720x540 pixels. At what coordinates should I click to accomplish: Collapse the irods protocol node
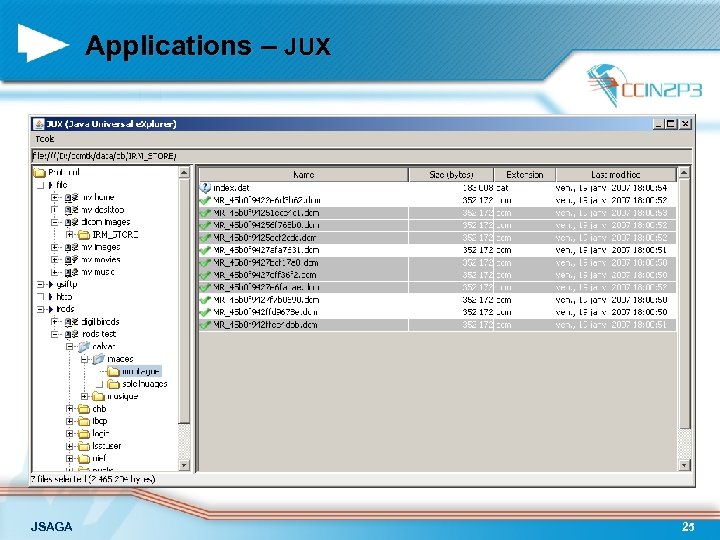point(40,309)
